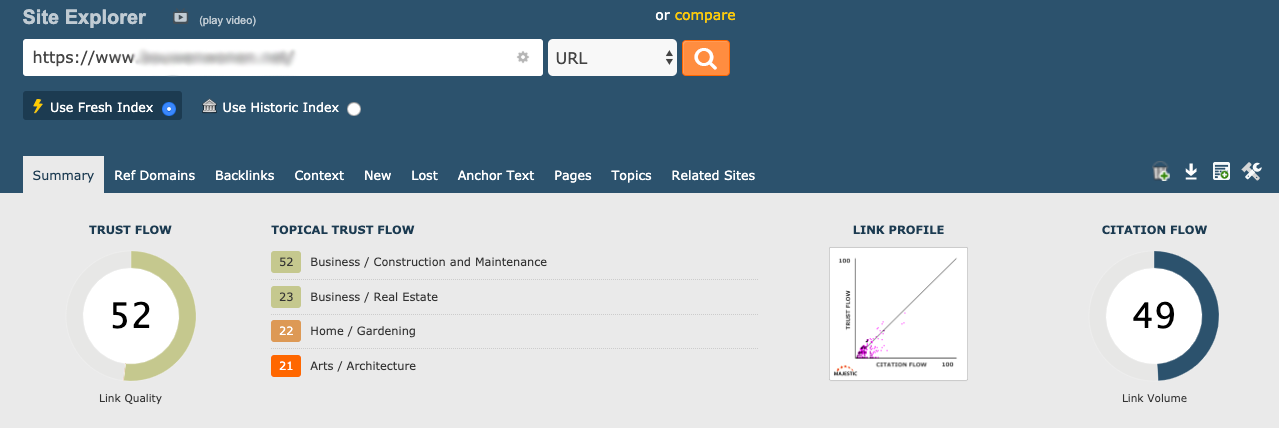Screen dimensions: 1279x438
Task: Click the Use Fresh Index label
Action: click(102, 107)
